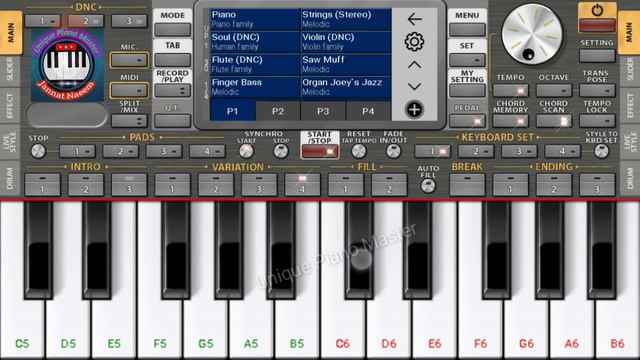Image resolution: width=640 pixels, height=360 pixels.
Task: Switch to the P3 page tab
Action: click(323, 111)
